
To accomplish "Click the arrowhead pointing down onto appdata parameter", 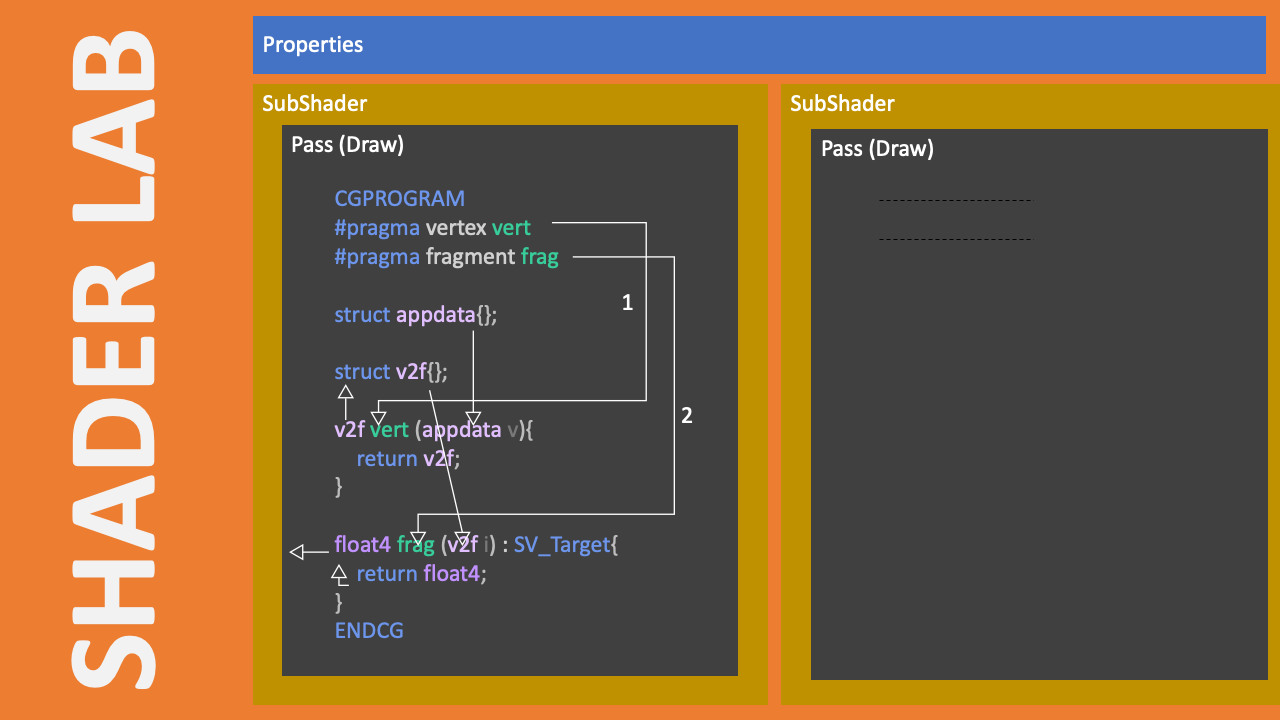I will tap(473, 418).
